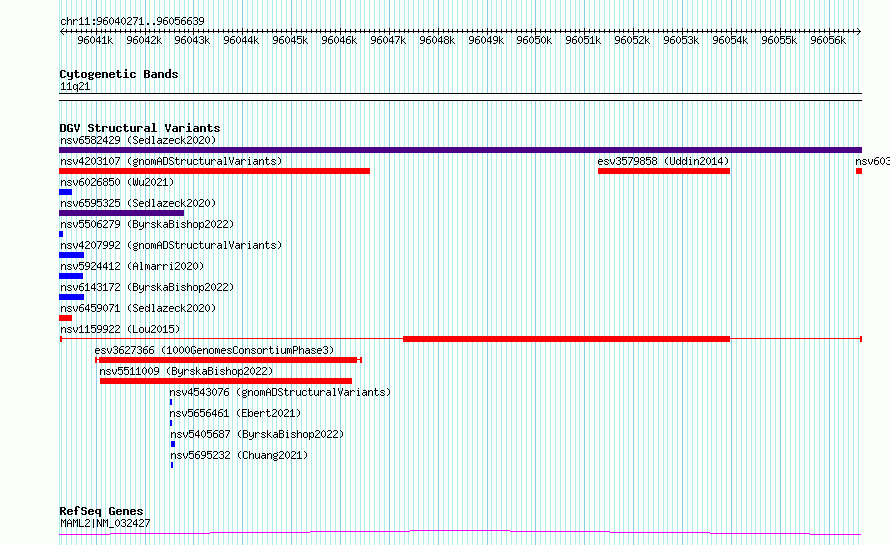Click the blue nsv6026850 variant bar

65,192
